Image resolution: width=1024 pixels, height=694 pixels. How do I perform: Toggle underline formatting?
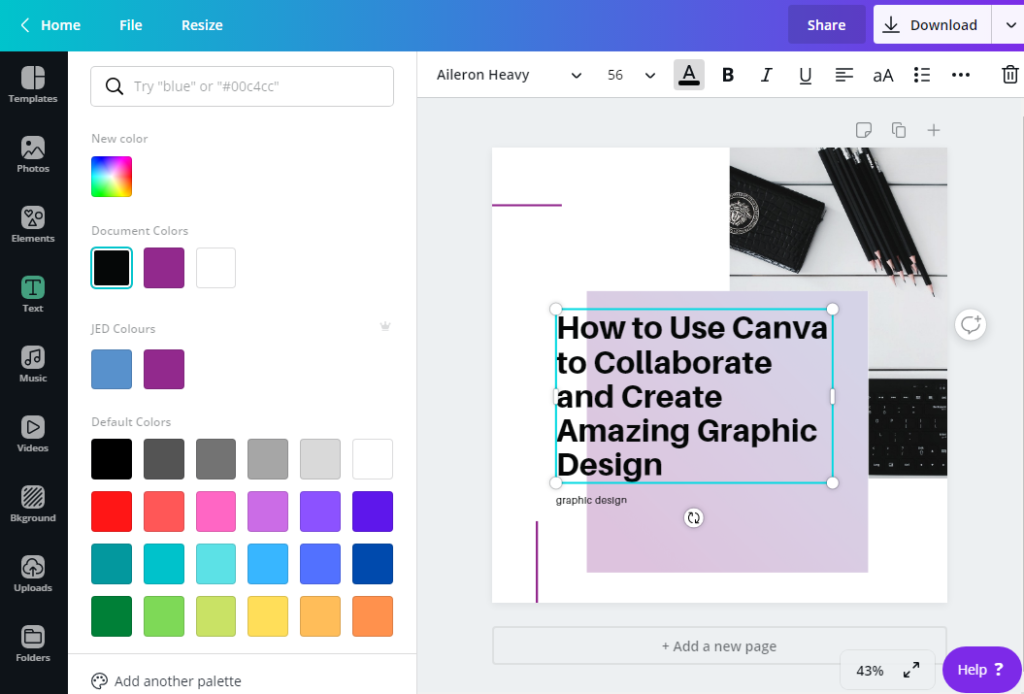pyautogui.click(x=805, y=74)
